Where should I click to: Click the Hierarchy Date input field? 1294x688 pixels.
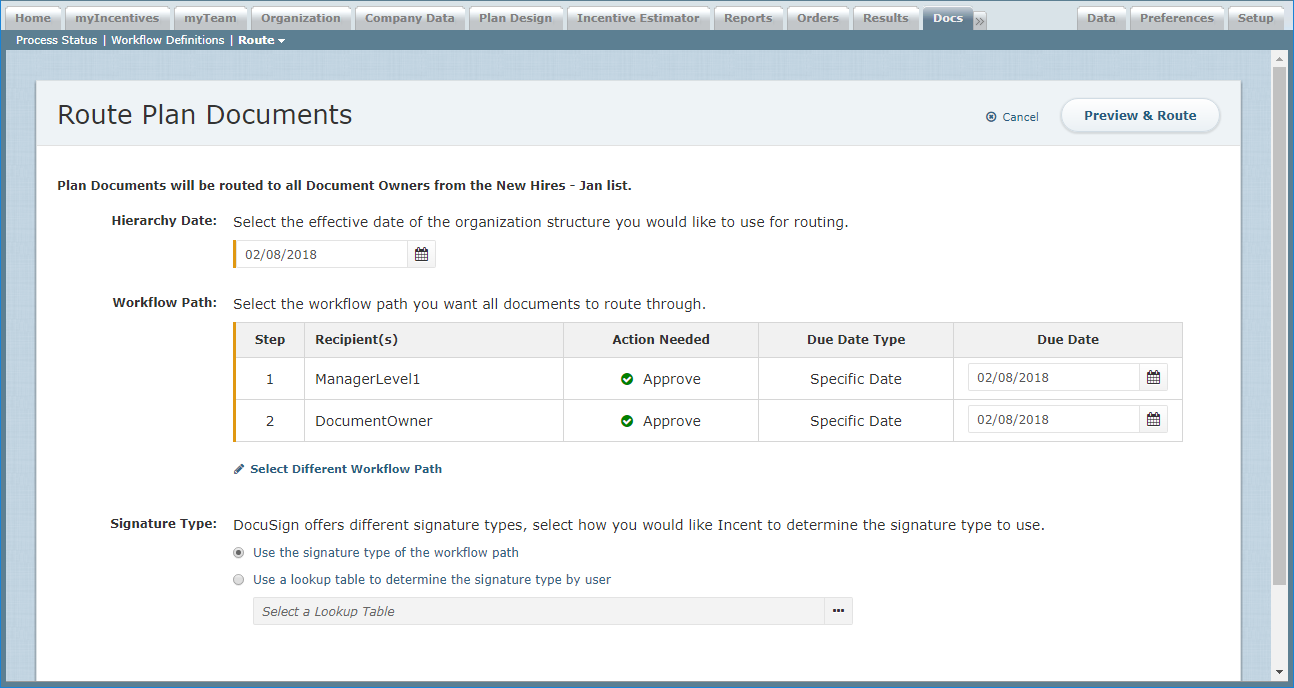coord(322,255)
